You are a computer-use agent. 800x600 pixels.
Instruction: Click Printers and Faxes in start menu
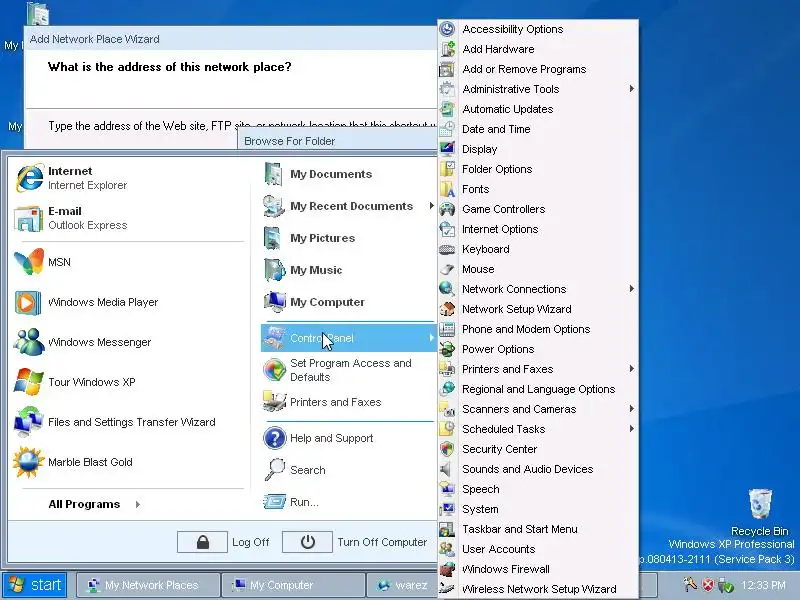[348, 402]
